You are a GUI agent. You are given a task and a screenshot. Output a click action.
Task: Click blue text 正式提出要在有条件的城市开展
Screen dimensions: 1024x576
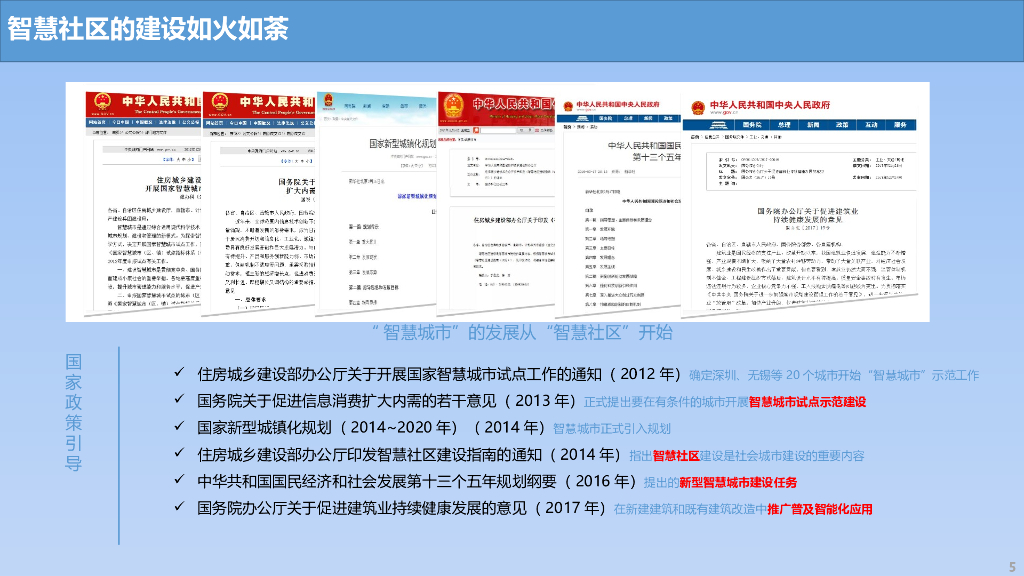pyautogui.click(x=666, y=402)
